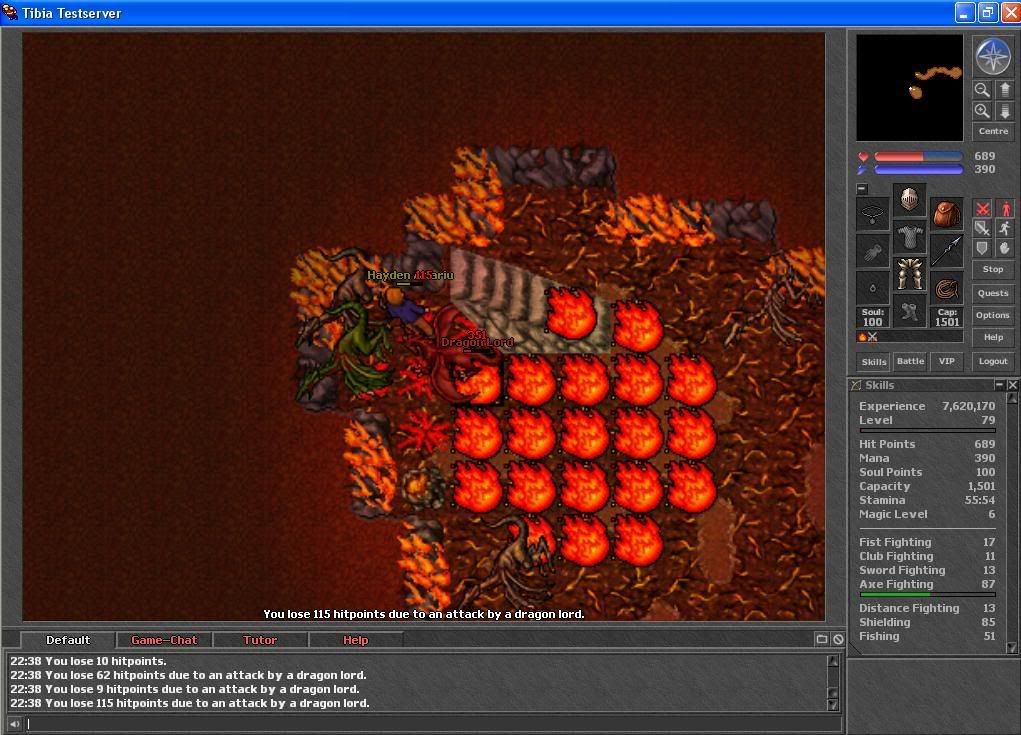Select the chain armor slot

(x=910, y=236)
